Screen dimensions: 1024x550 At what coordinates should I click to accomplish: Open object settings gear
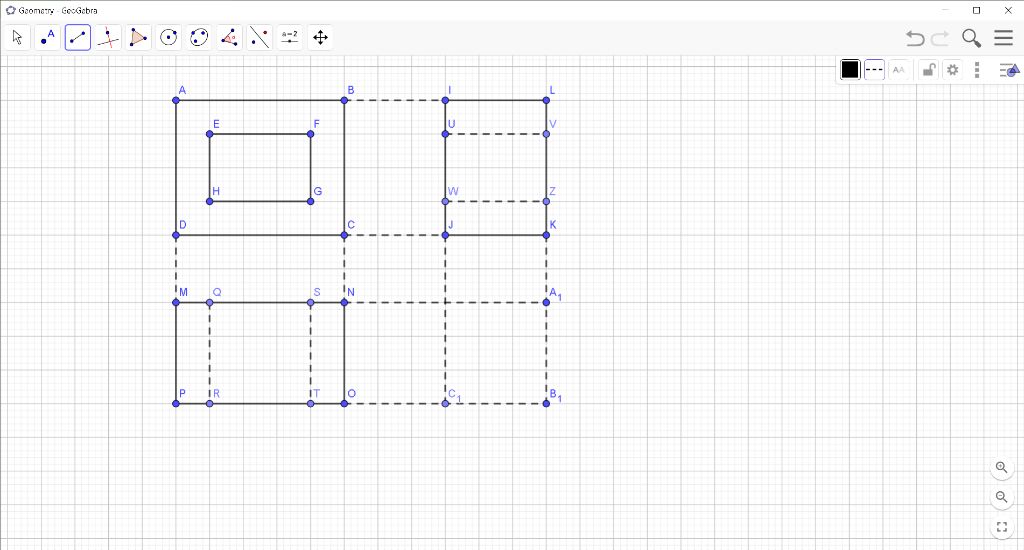(953, 69)
